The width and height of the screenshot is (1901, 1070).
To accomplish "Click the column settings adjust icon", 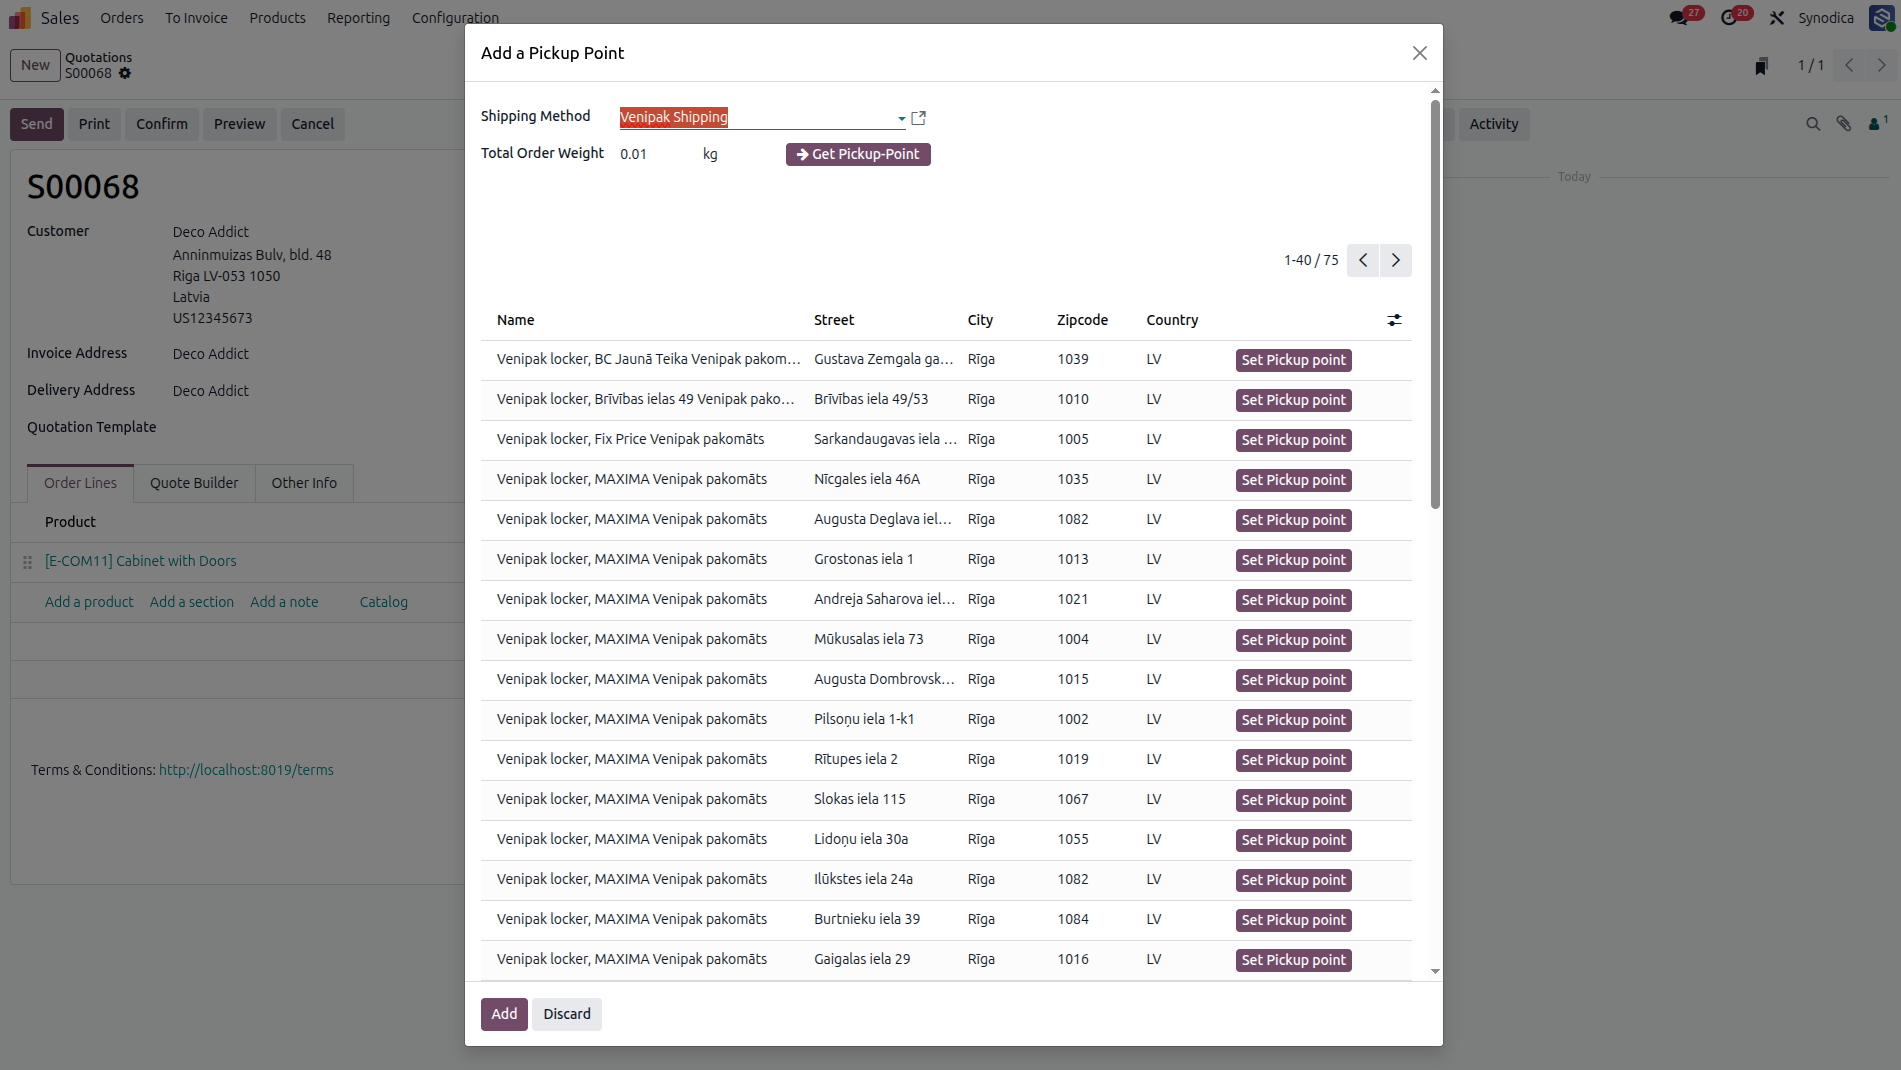I will pos(1394,320).
